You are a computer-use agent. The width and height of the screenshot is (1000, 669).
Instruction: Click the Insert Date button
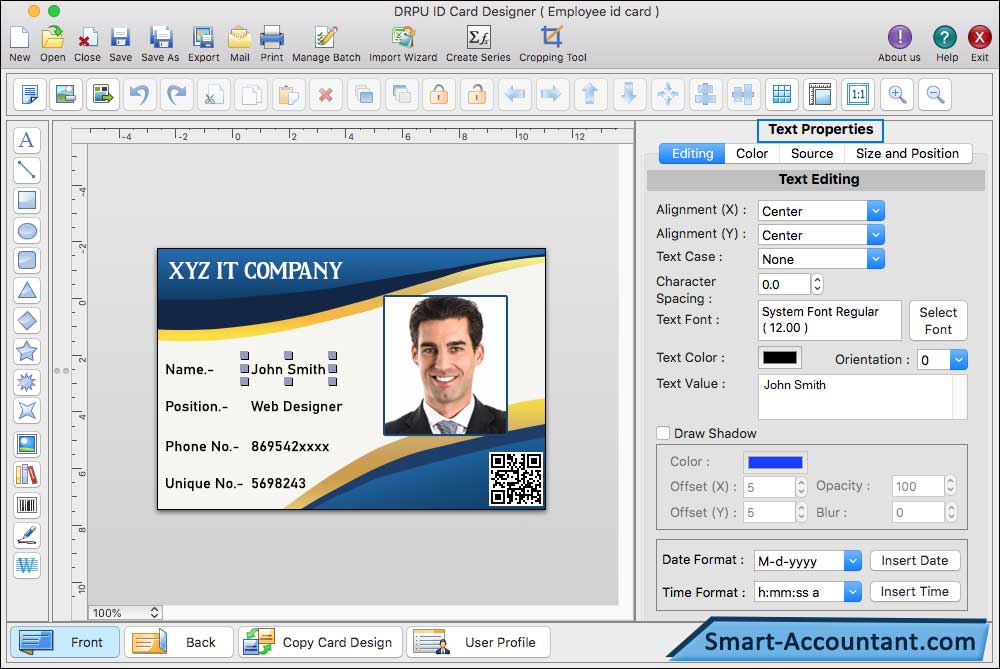point(915,561)
